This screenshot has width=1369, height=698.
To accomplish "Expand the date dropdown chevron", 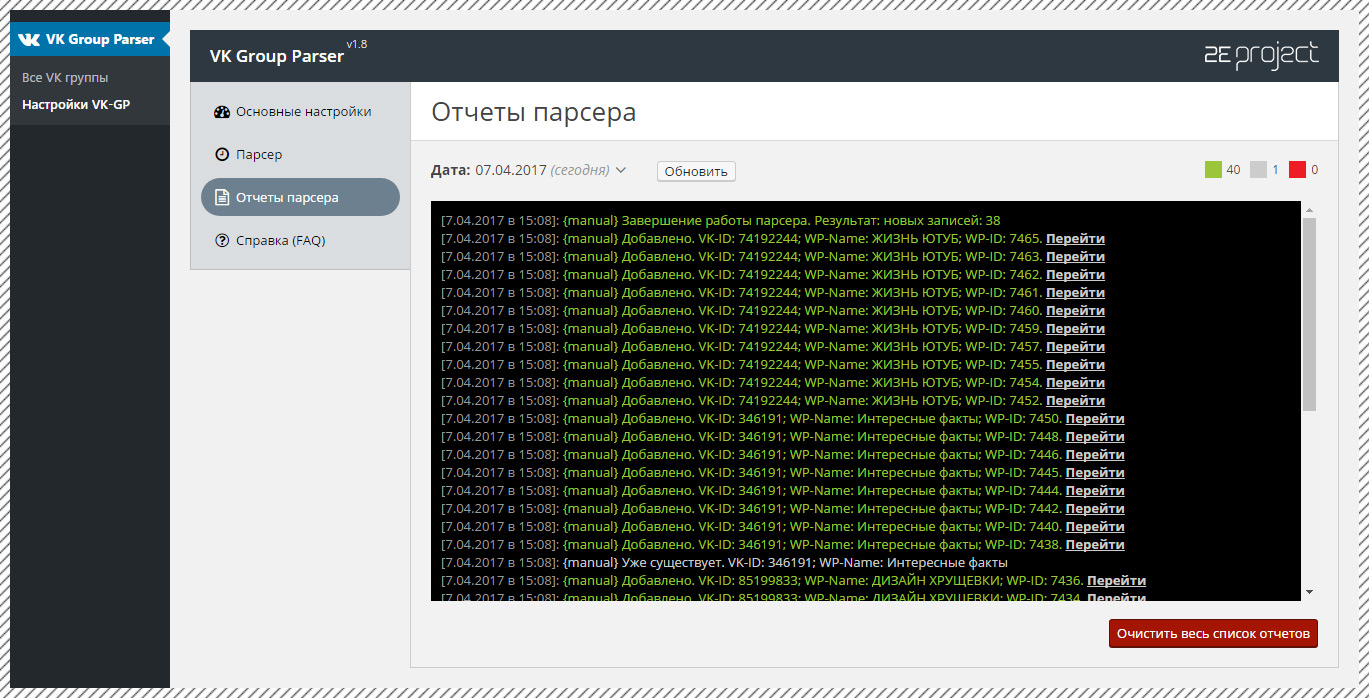I will pyautogui.click(x=621, y=171).
